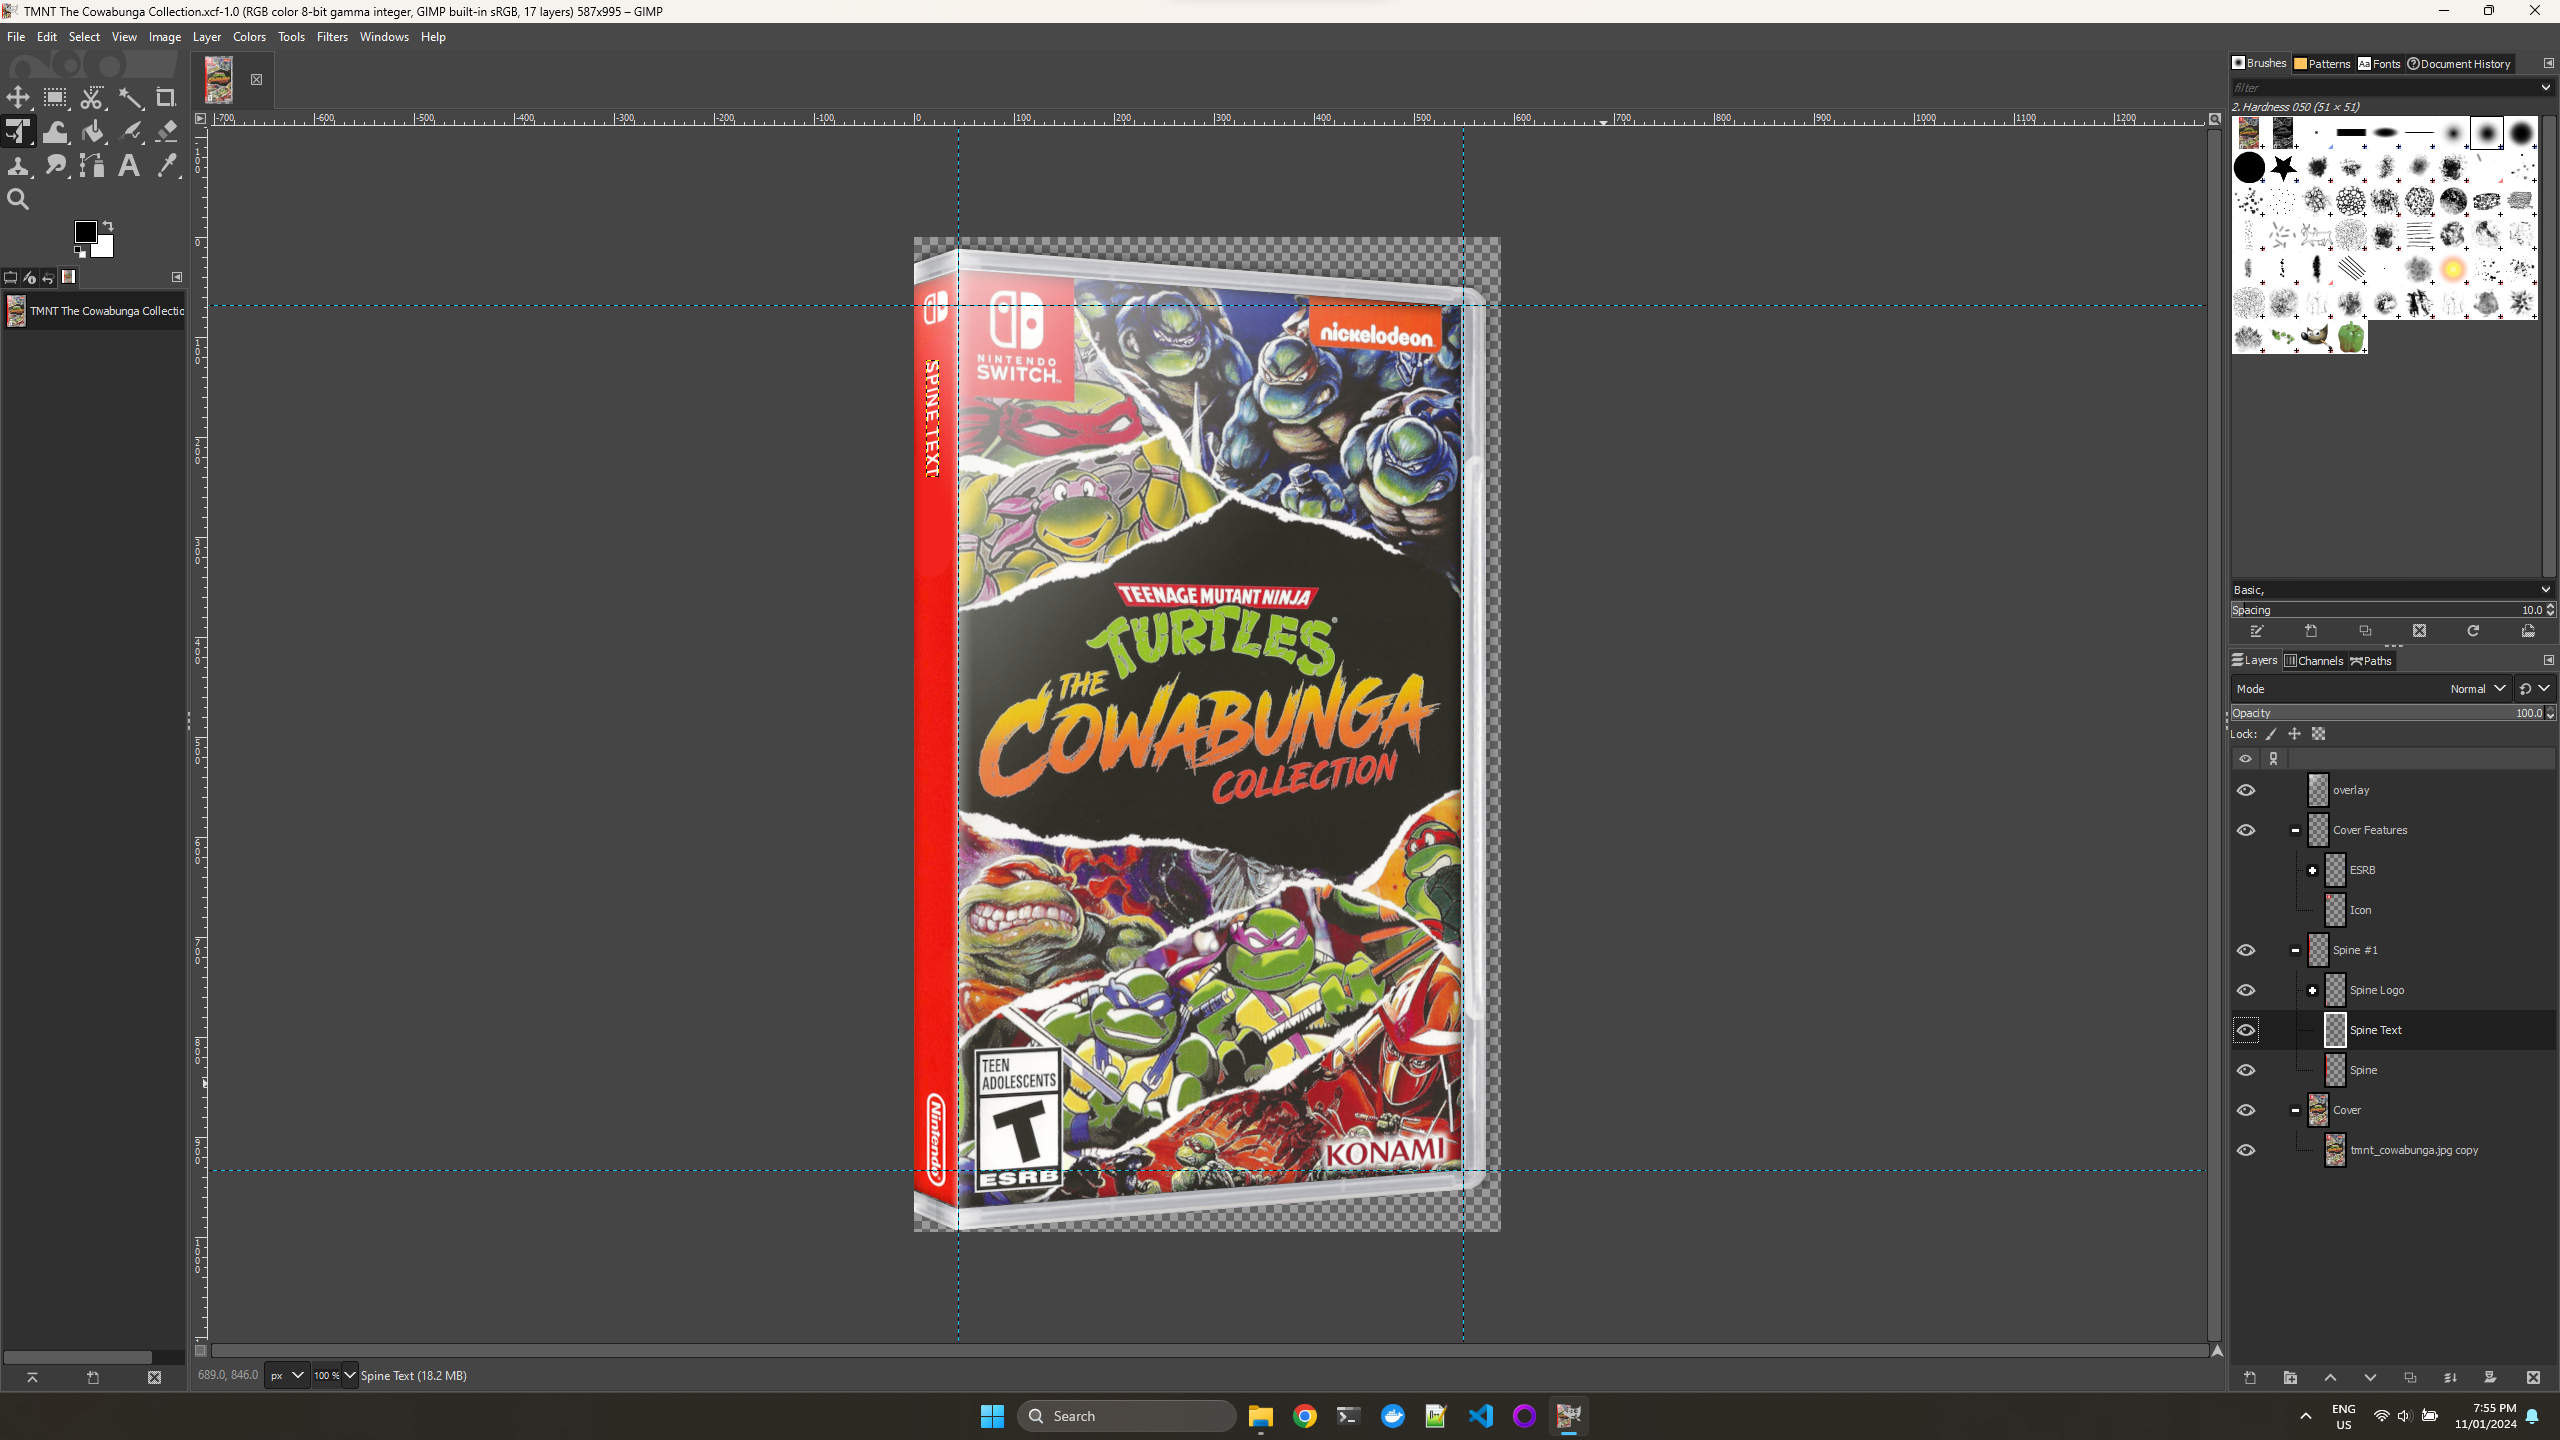The width and height of the screenshot is (2560, 1440).
Task: Select the Text tool
Action: (x=130, y=166)
